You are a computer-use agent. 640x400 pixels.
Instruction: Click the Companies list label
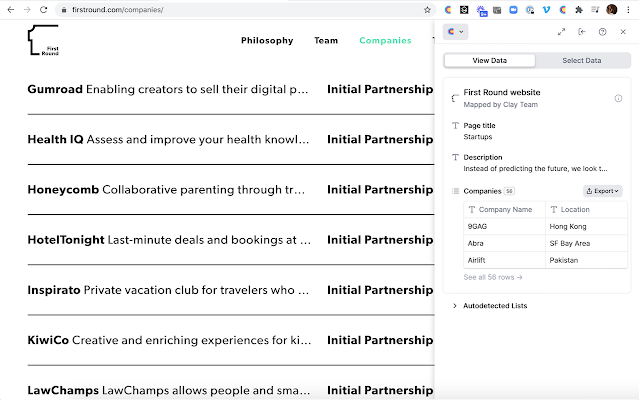pyautogui.click(x=482, y=191)
